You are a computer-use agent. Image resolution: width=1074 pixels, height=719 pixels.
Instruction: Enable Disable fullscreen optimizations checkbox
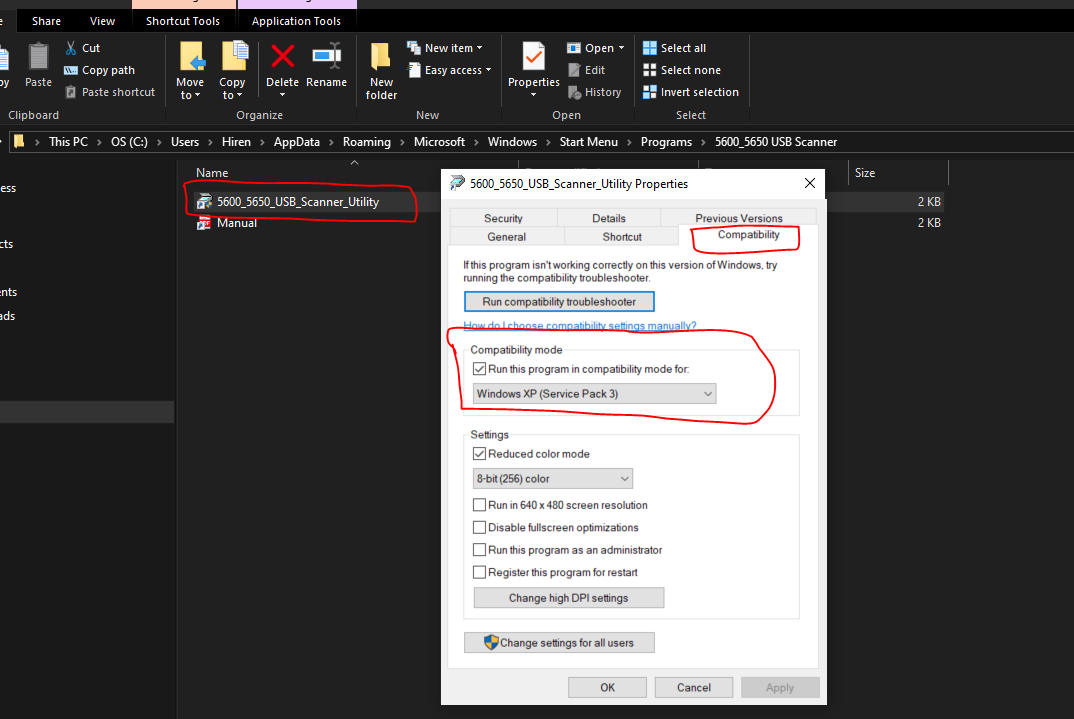(479, 527)
